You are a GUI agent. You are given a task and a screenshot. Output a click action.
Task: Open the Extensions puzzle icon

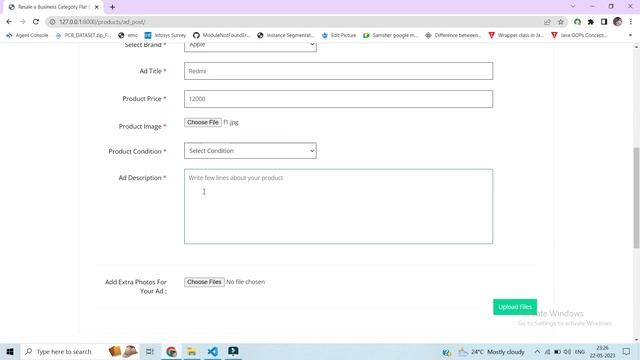(x=591, y=22)
